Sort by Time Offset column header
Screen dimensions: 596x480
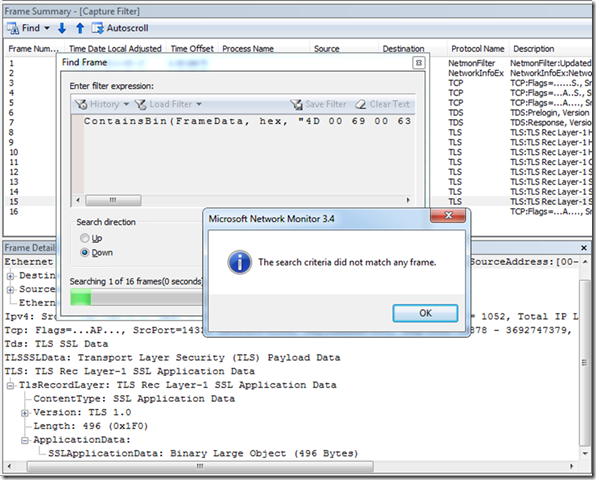(x=192, y=49)
